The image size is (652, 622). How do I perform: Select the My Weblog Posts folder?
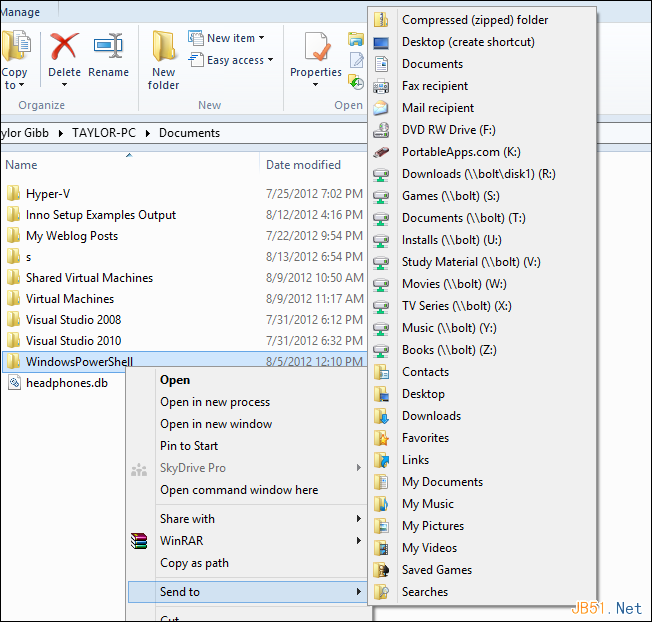[x=72, y=236]
